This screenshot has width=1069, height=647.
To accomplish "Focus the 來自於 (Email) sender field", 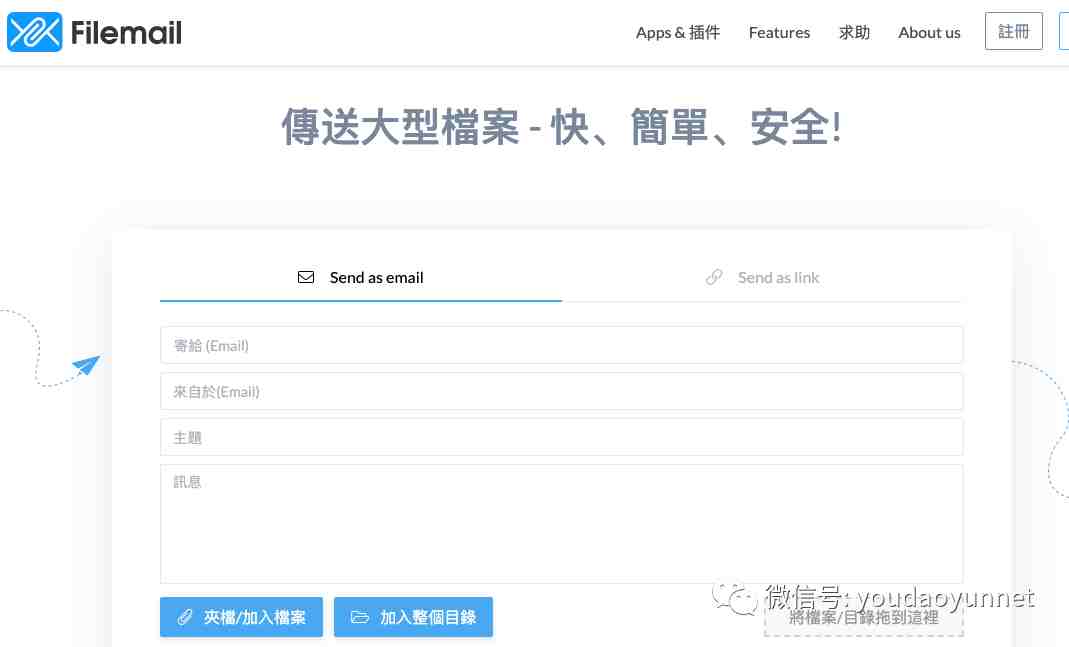I will (x=562, y=391).
